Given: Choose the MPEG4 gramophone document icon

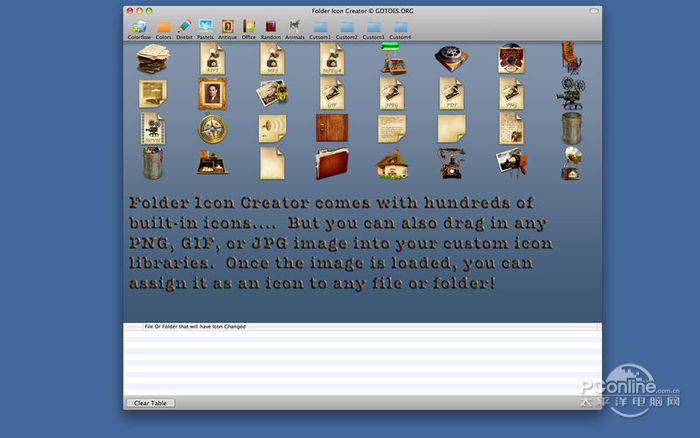Looking at the screenshot, I should click(332, 58).
